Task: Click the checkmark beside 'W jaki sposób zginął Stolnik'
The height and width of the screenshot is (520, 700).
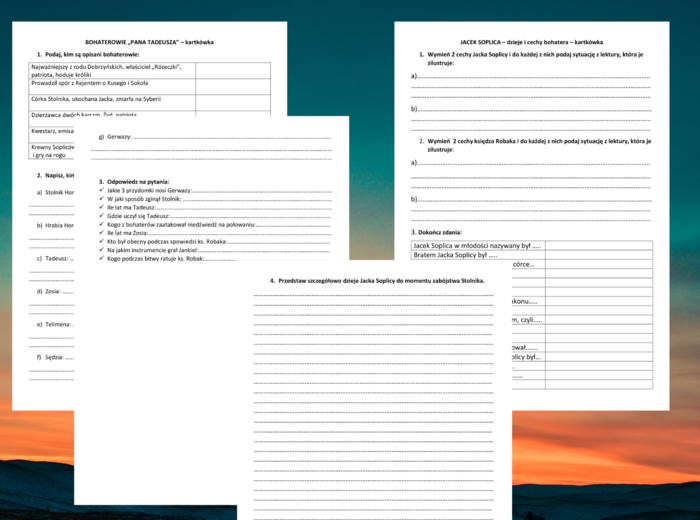Action: [x=102, y=198]
